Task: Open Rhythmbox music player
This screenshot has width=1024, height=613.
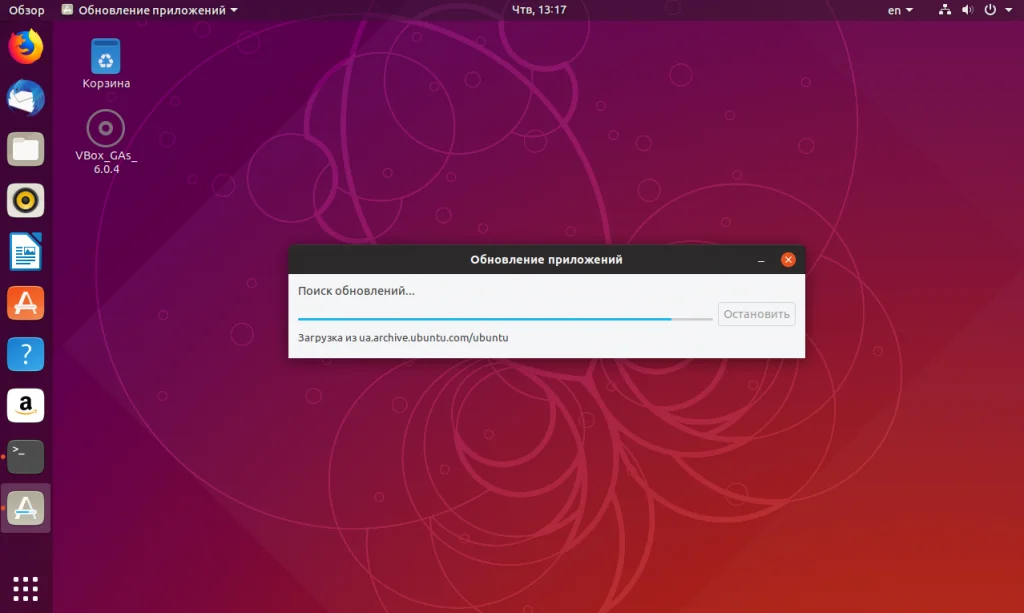Action: pos(25,200)
